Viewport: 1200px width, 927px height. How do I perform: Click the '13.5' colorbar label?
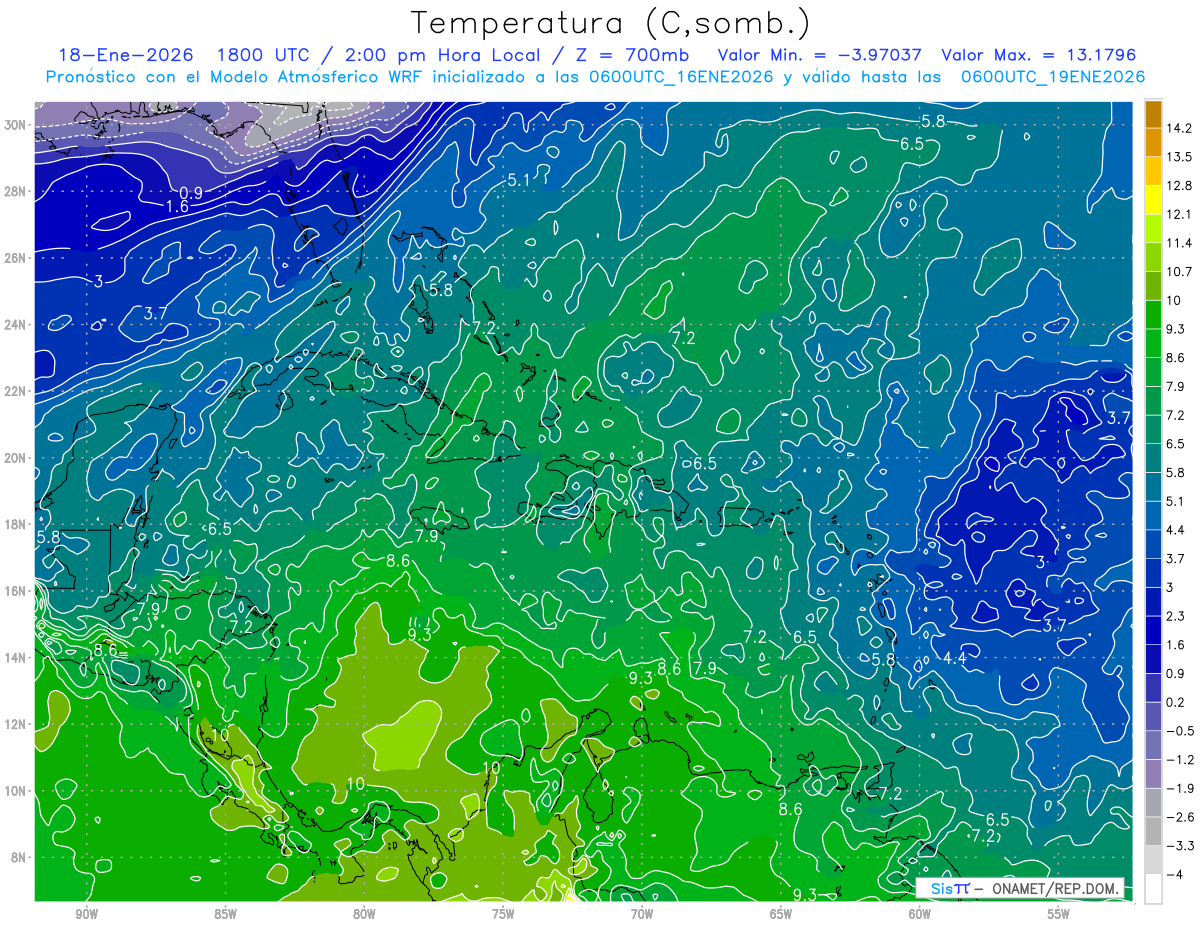tap(1179, 157)
